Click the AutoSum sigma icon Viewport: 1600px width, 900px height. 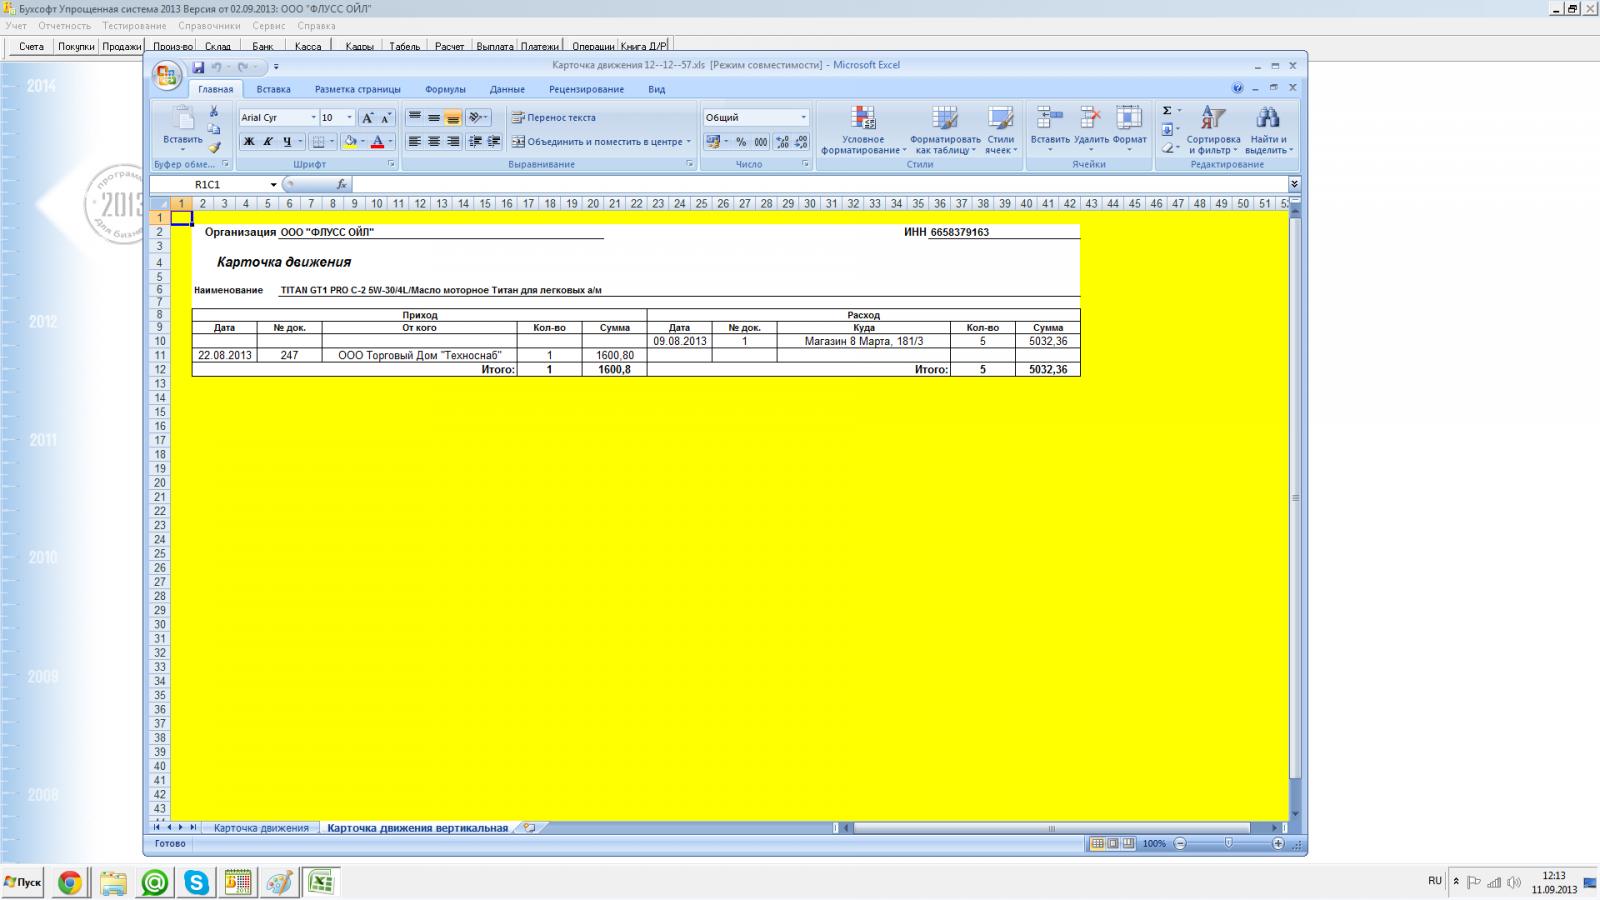pos(1167,110)
